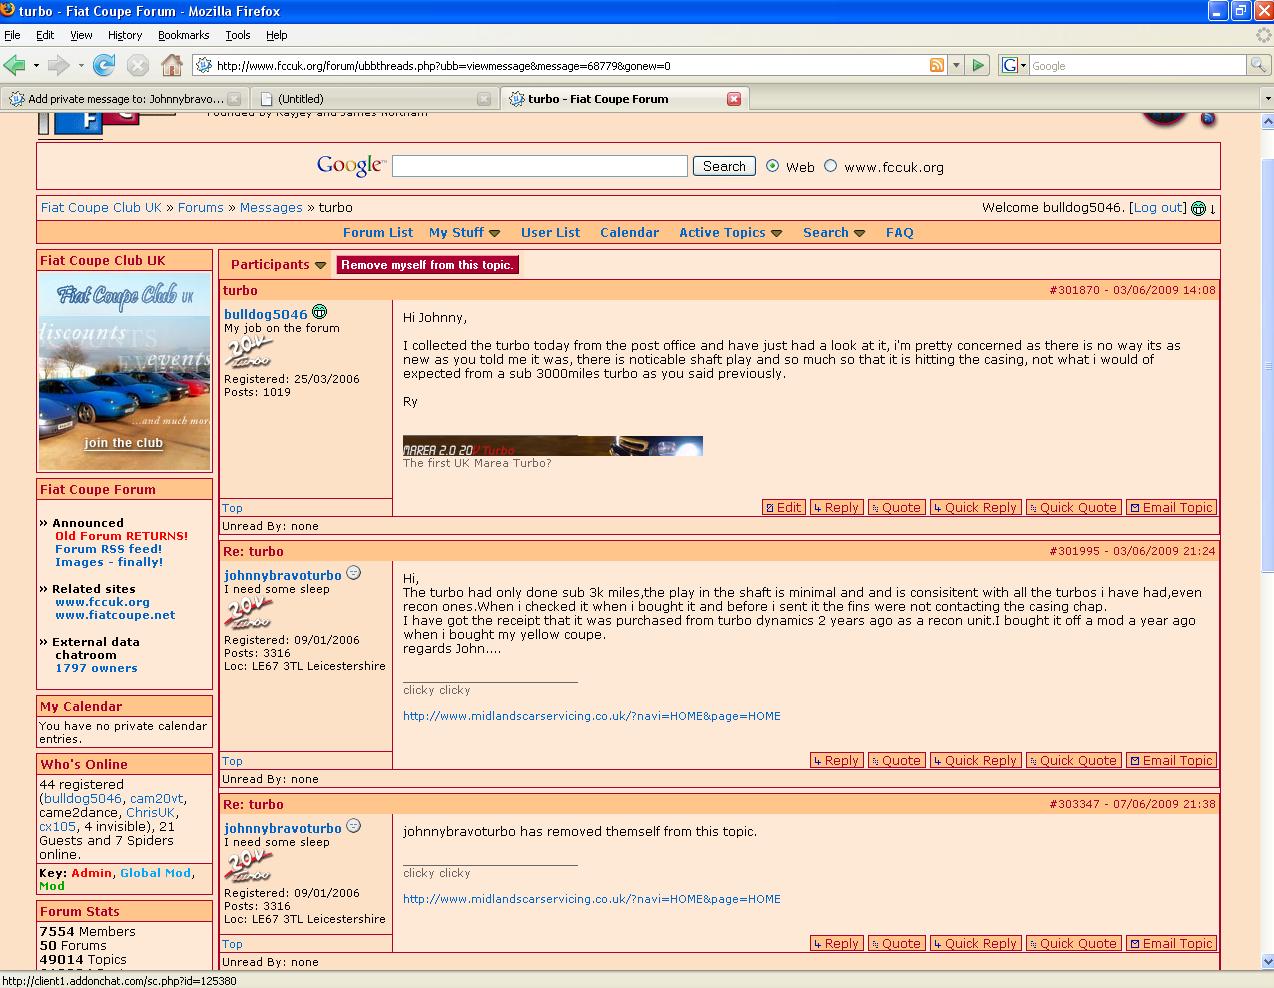Click the Log out link
The image size is (1274, 988).
point(1158,208)
